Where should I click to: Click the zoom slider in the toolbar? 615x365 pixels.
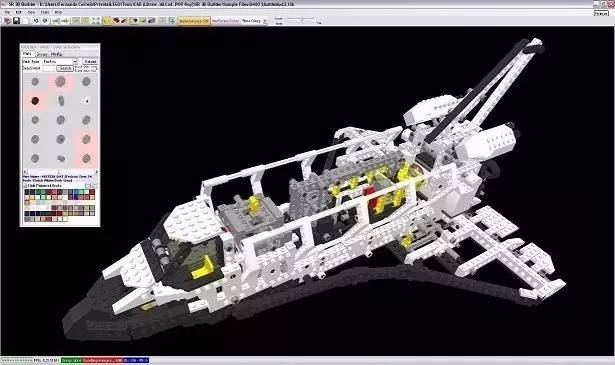pos(301,18)
